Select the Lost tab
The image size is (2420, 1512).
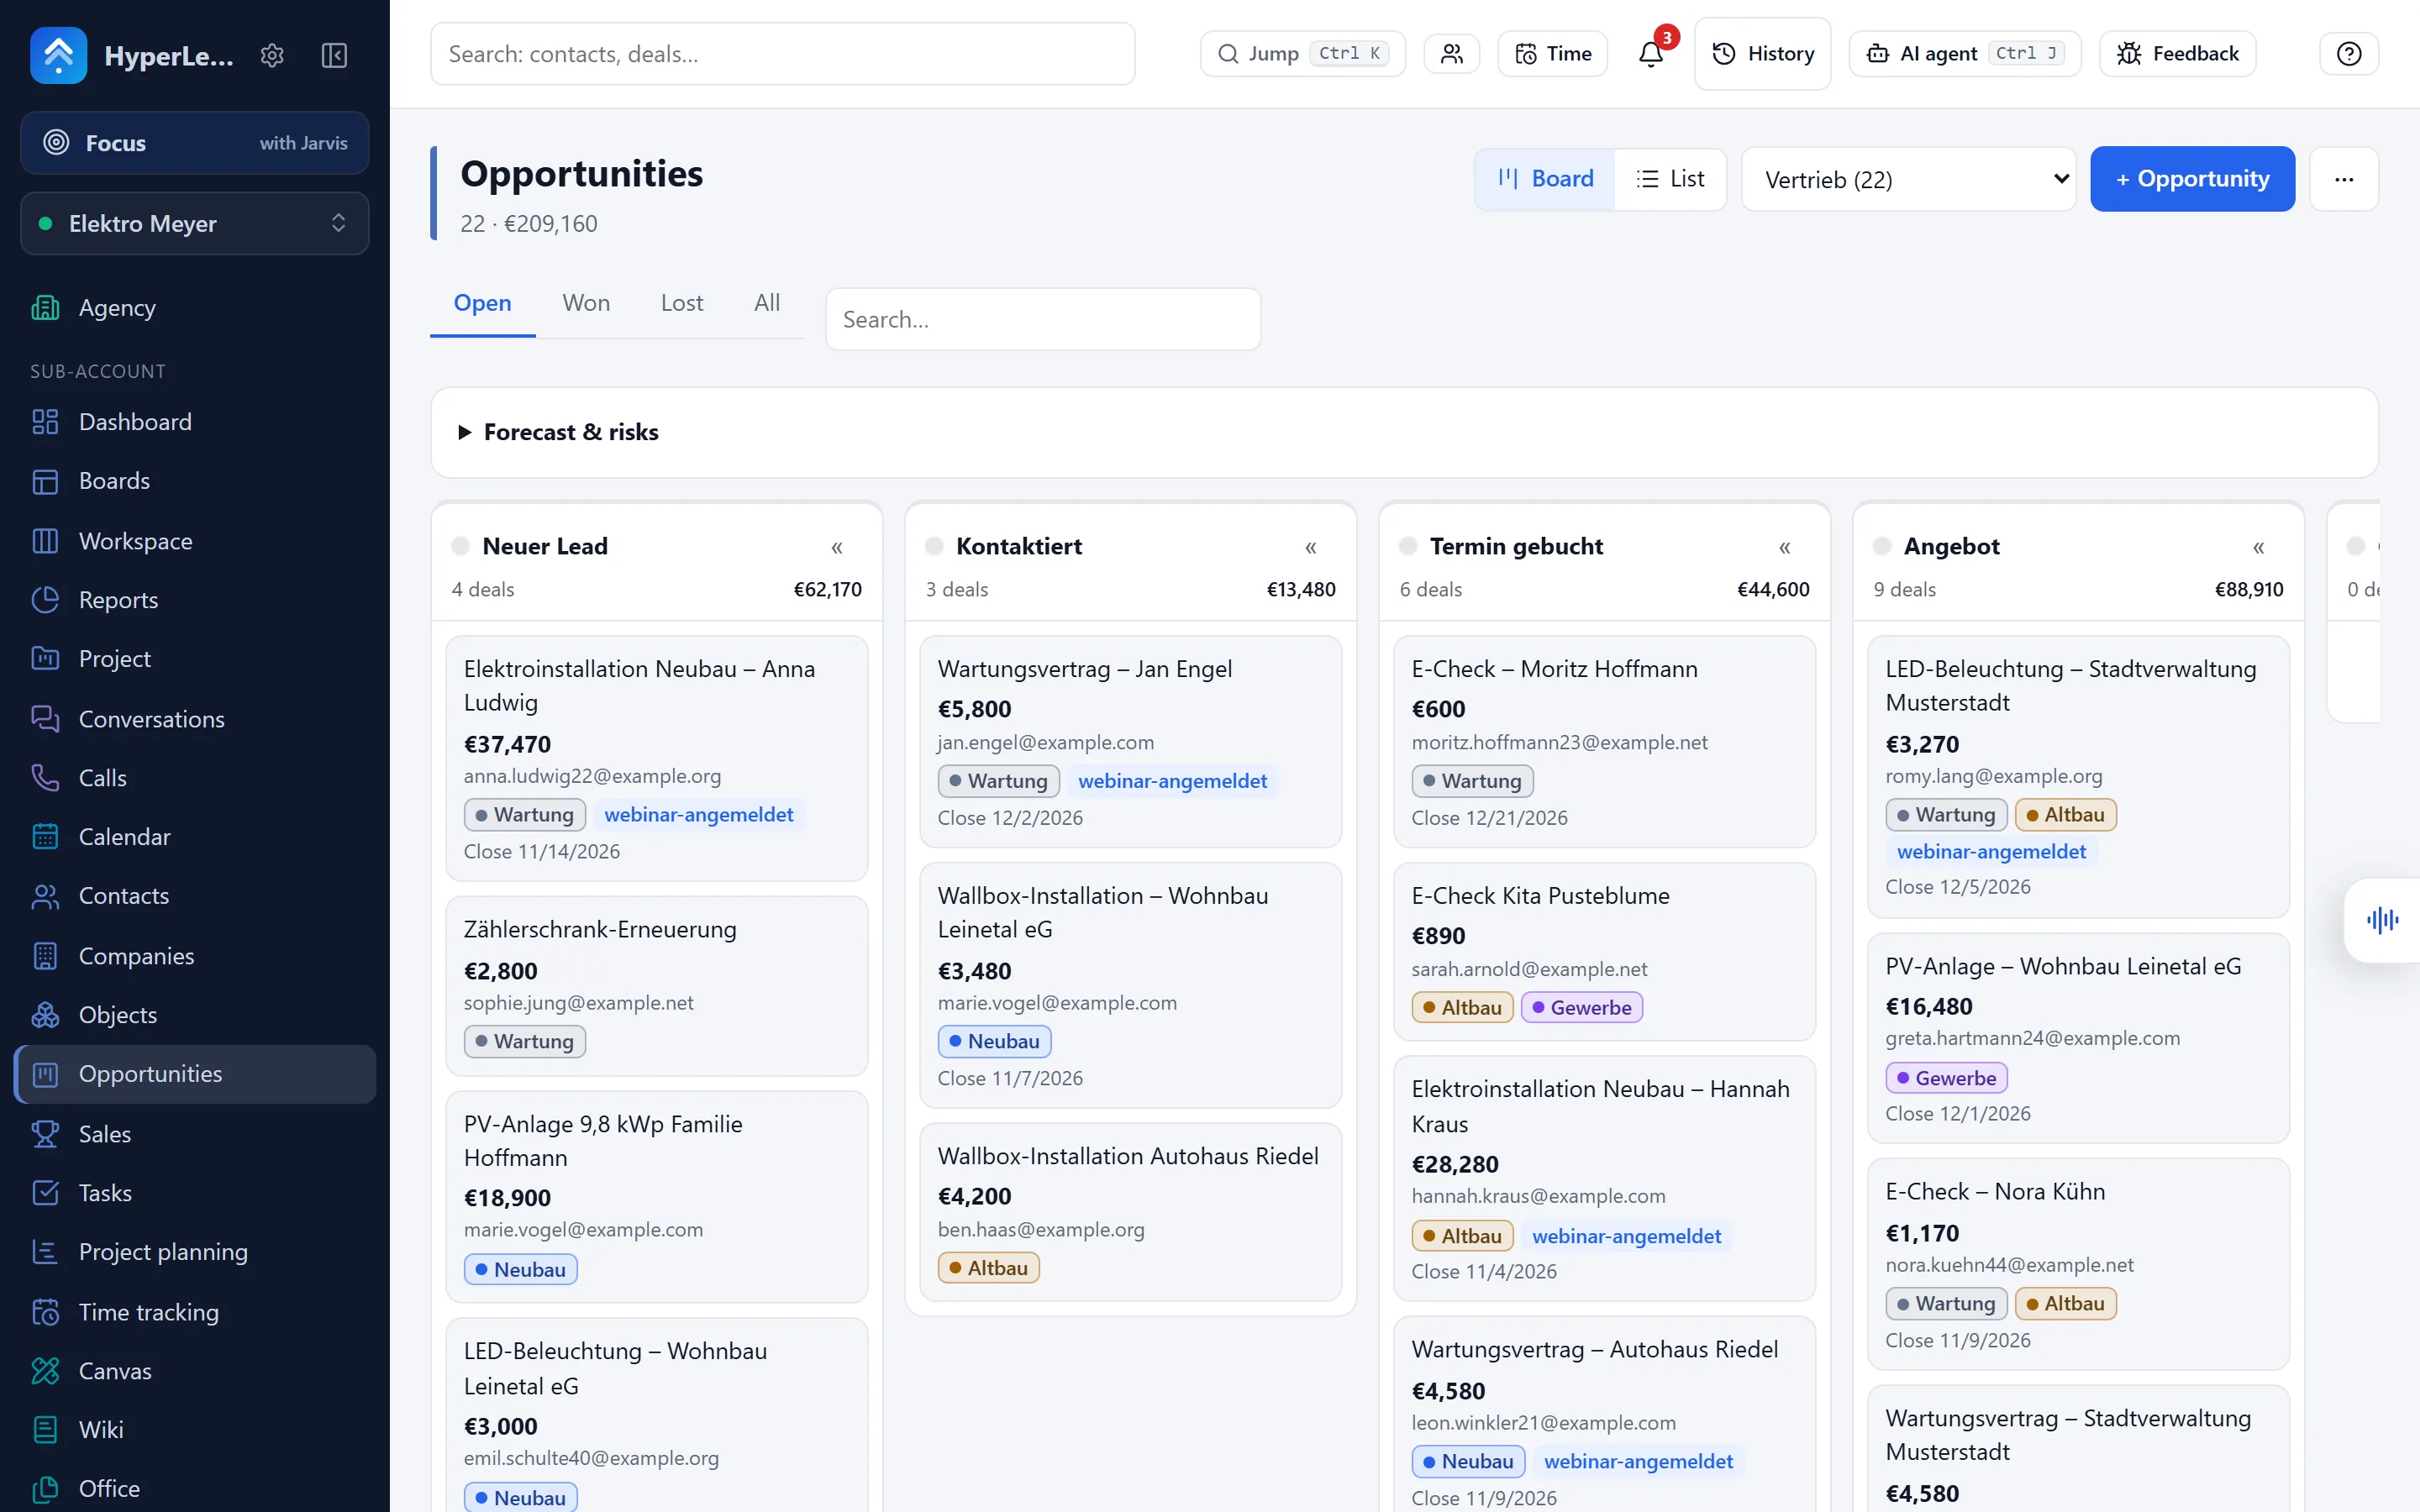(x=682, y=303)
